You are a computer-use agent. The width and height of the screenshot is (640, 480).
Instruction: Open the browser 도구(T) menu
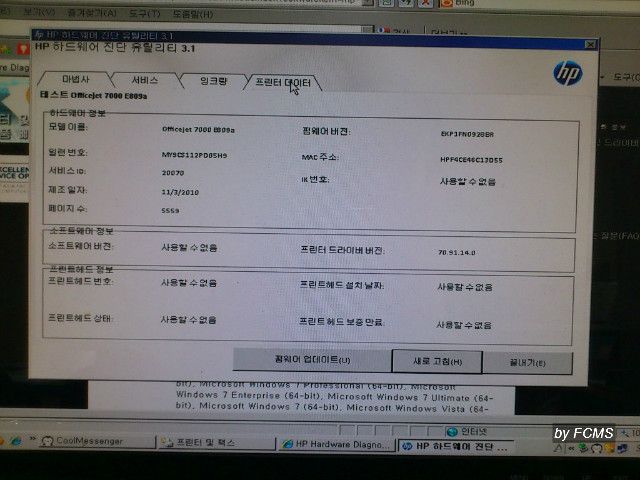coord(144,13)
